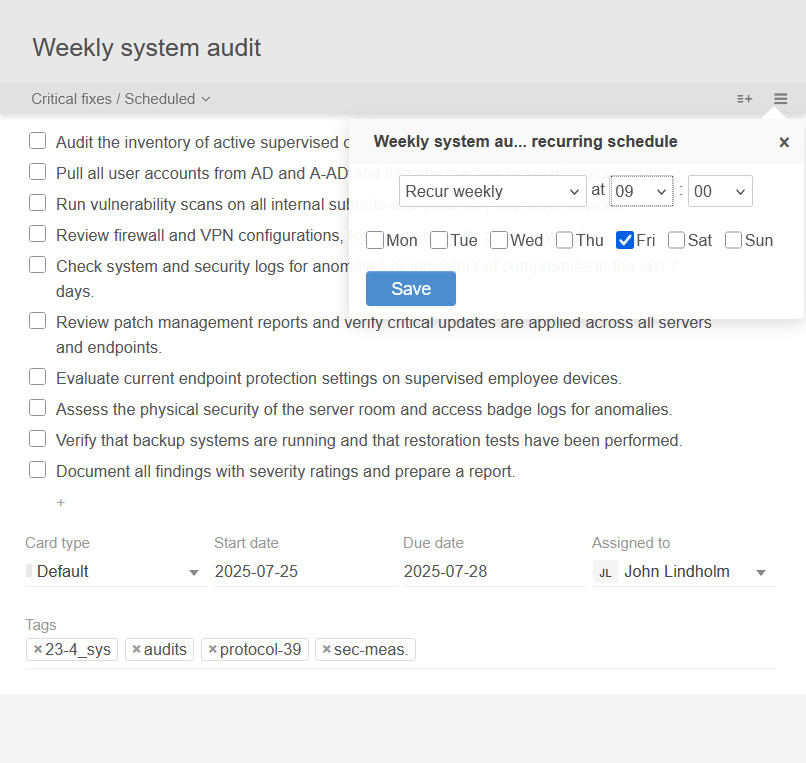Open the Assigned to dropdown arrow
Image resolution: width=806 pixels, height=763 pixels.
point(761,571)
